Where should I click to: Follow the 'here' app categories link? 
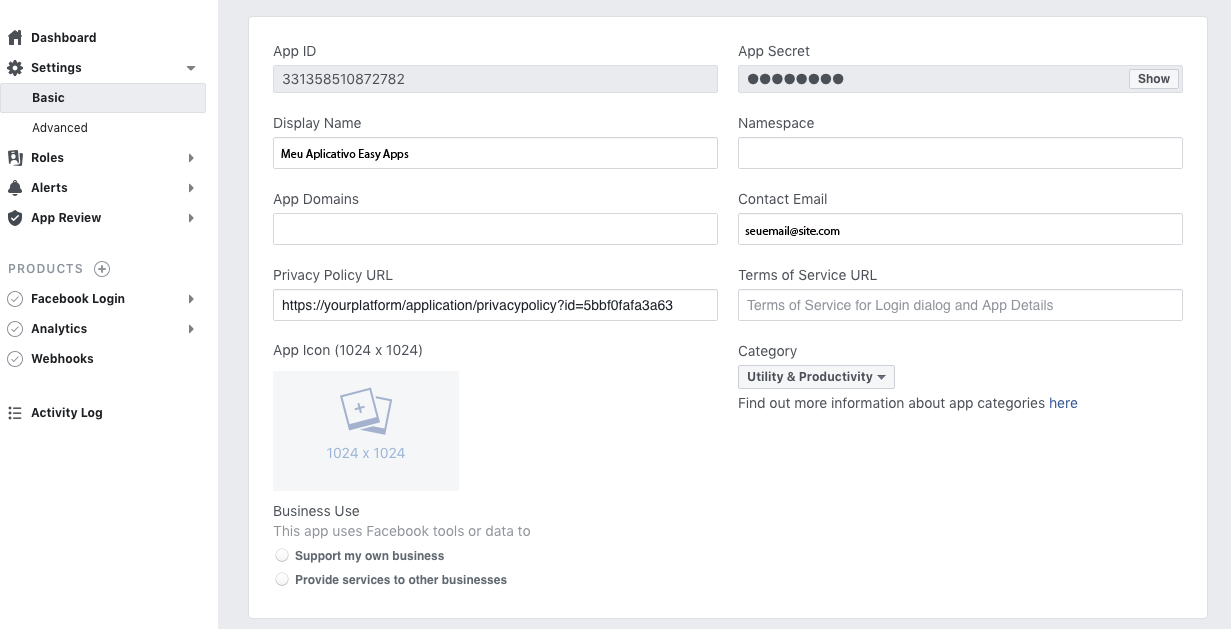point(1063,403)
